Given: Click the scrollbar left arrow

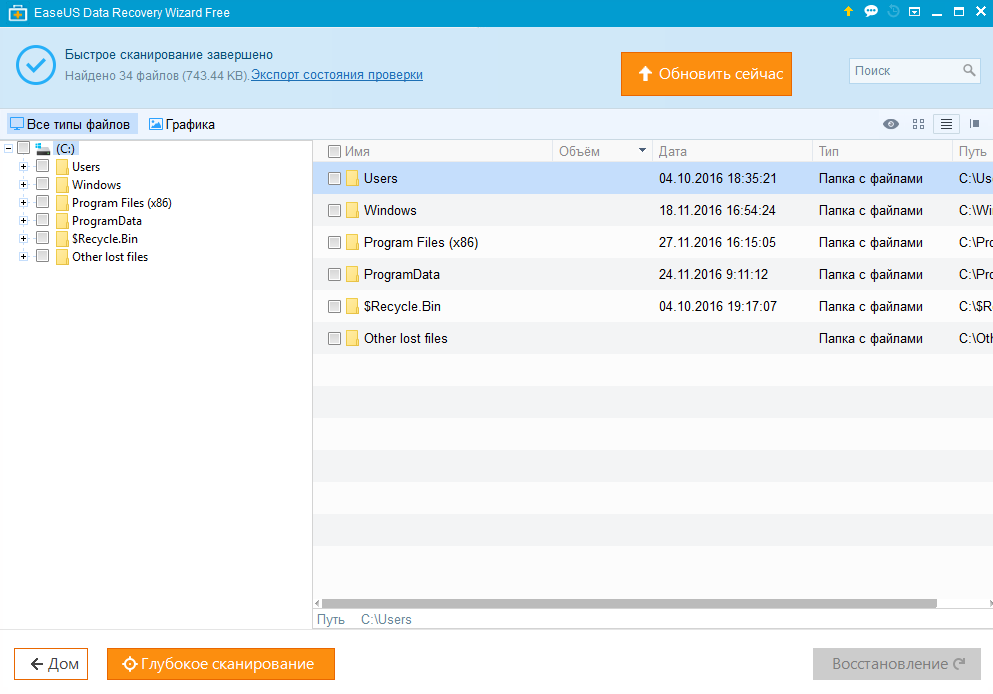Looking at the screenshot, I should pyautogui.click(x=317, y=603).
